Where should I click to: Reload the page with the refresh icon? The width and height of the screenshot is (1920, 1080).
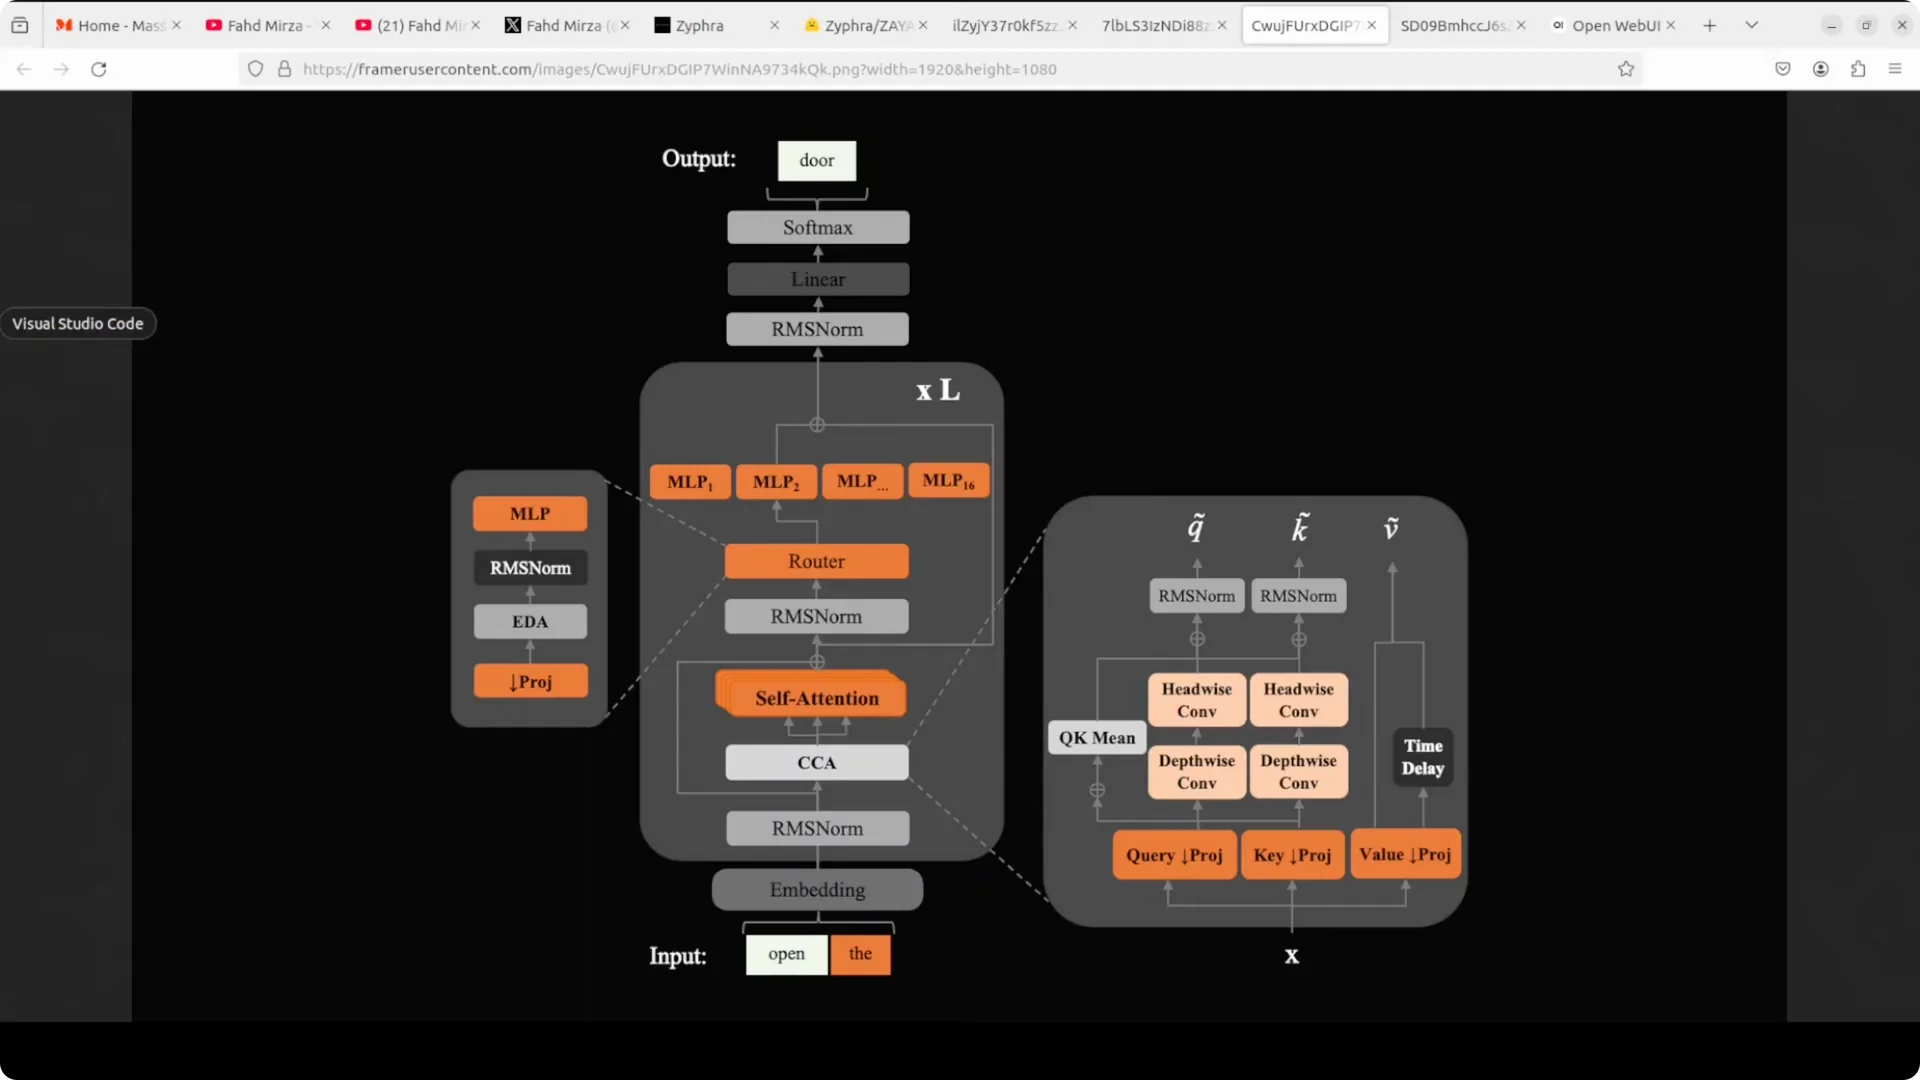tap(98, 69)
